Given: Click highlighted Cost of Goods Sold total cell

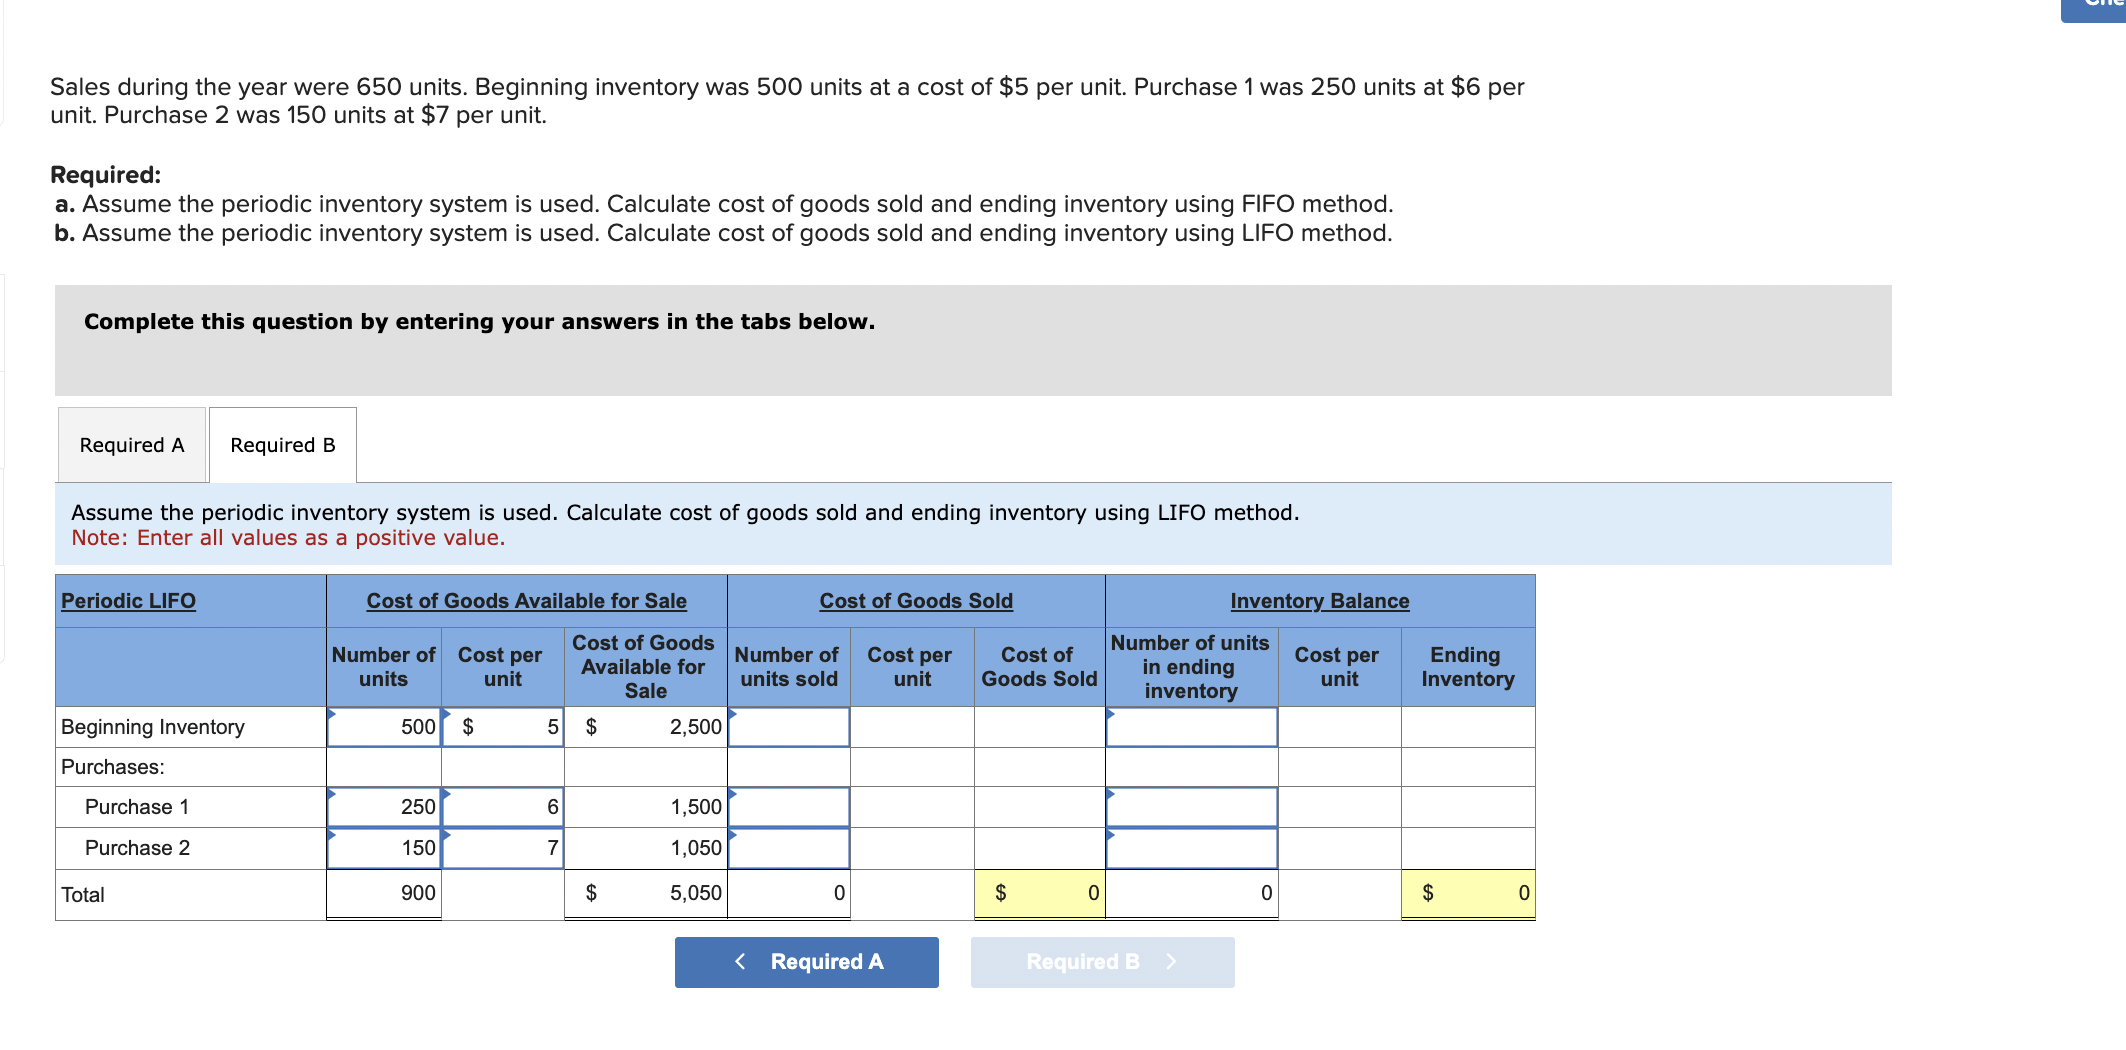Looking at the screenshot, I should tap(1038, 893).
